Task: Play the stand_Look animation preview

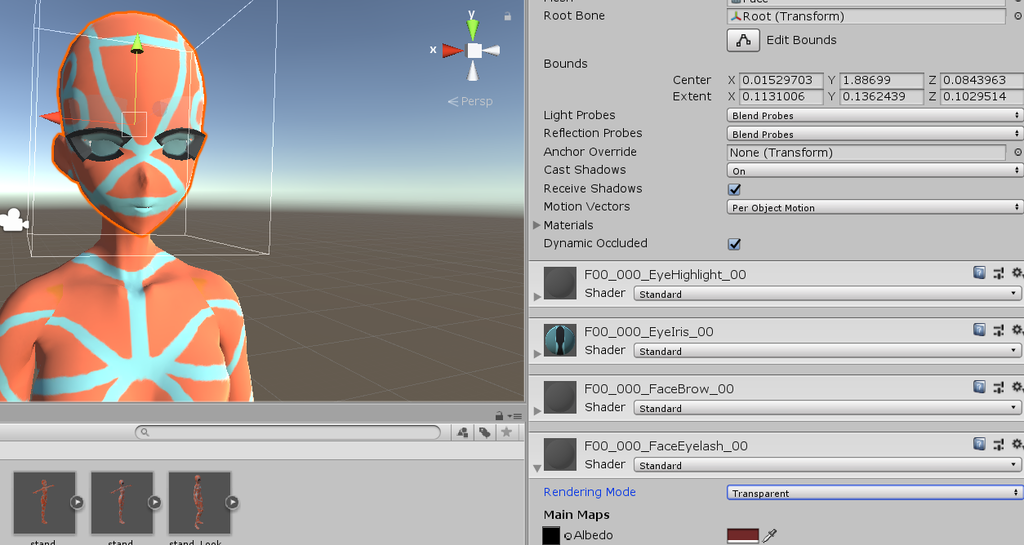Action: tap(232, 502)
